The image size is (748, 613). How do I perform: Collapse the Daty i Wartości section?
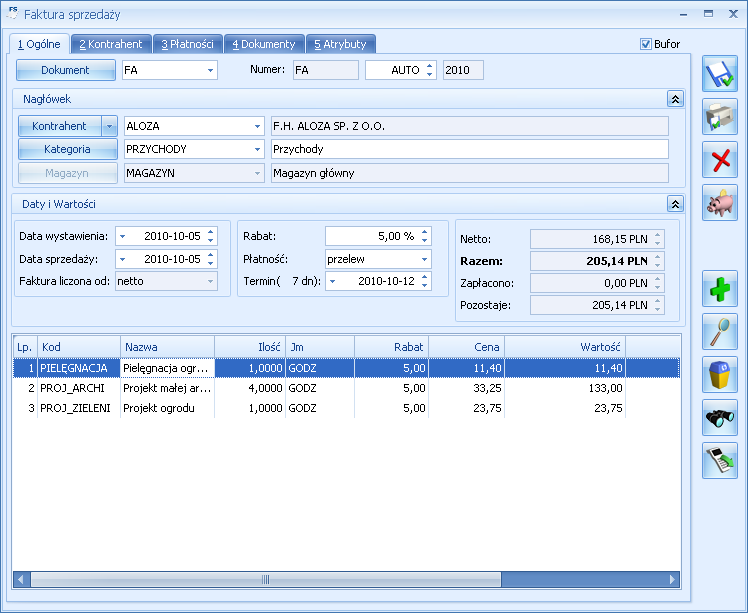click(675, 204)
